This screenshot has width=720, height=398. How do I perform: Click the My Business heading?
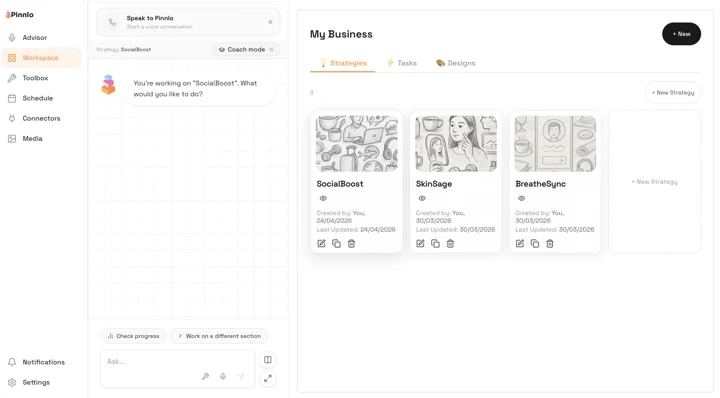click(x=341, y=34)
